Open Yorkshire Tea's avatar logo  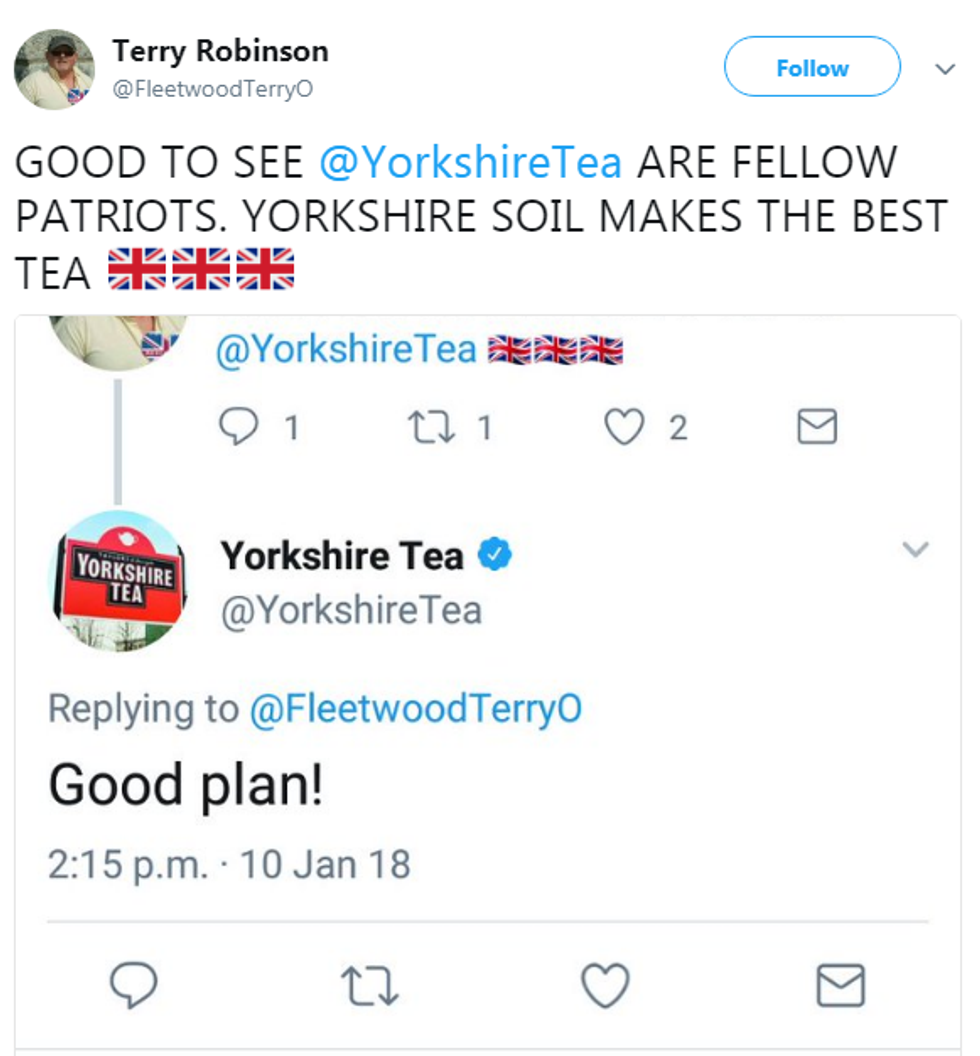click(119, 581)
